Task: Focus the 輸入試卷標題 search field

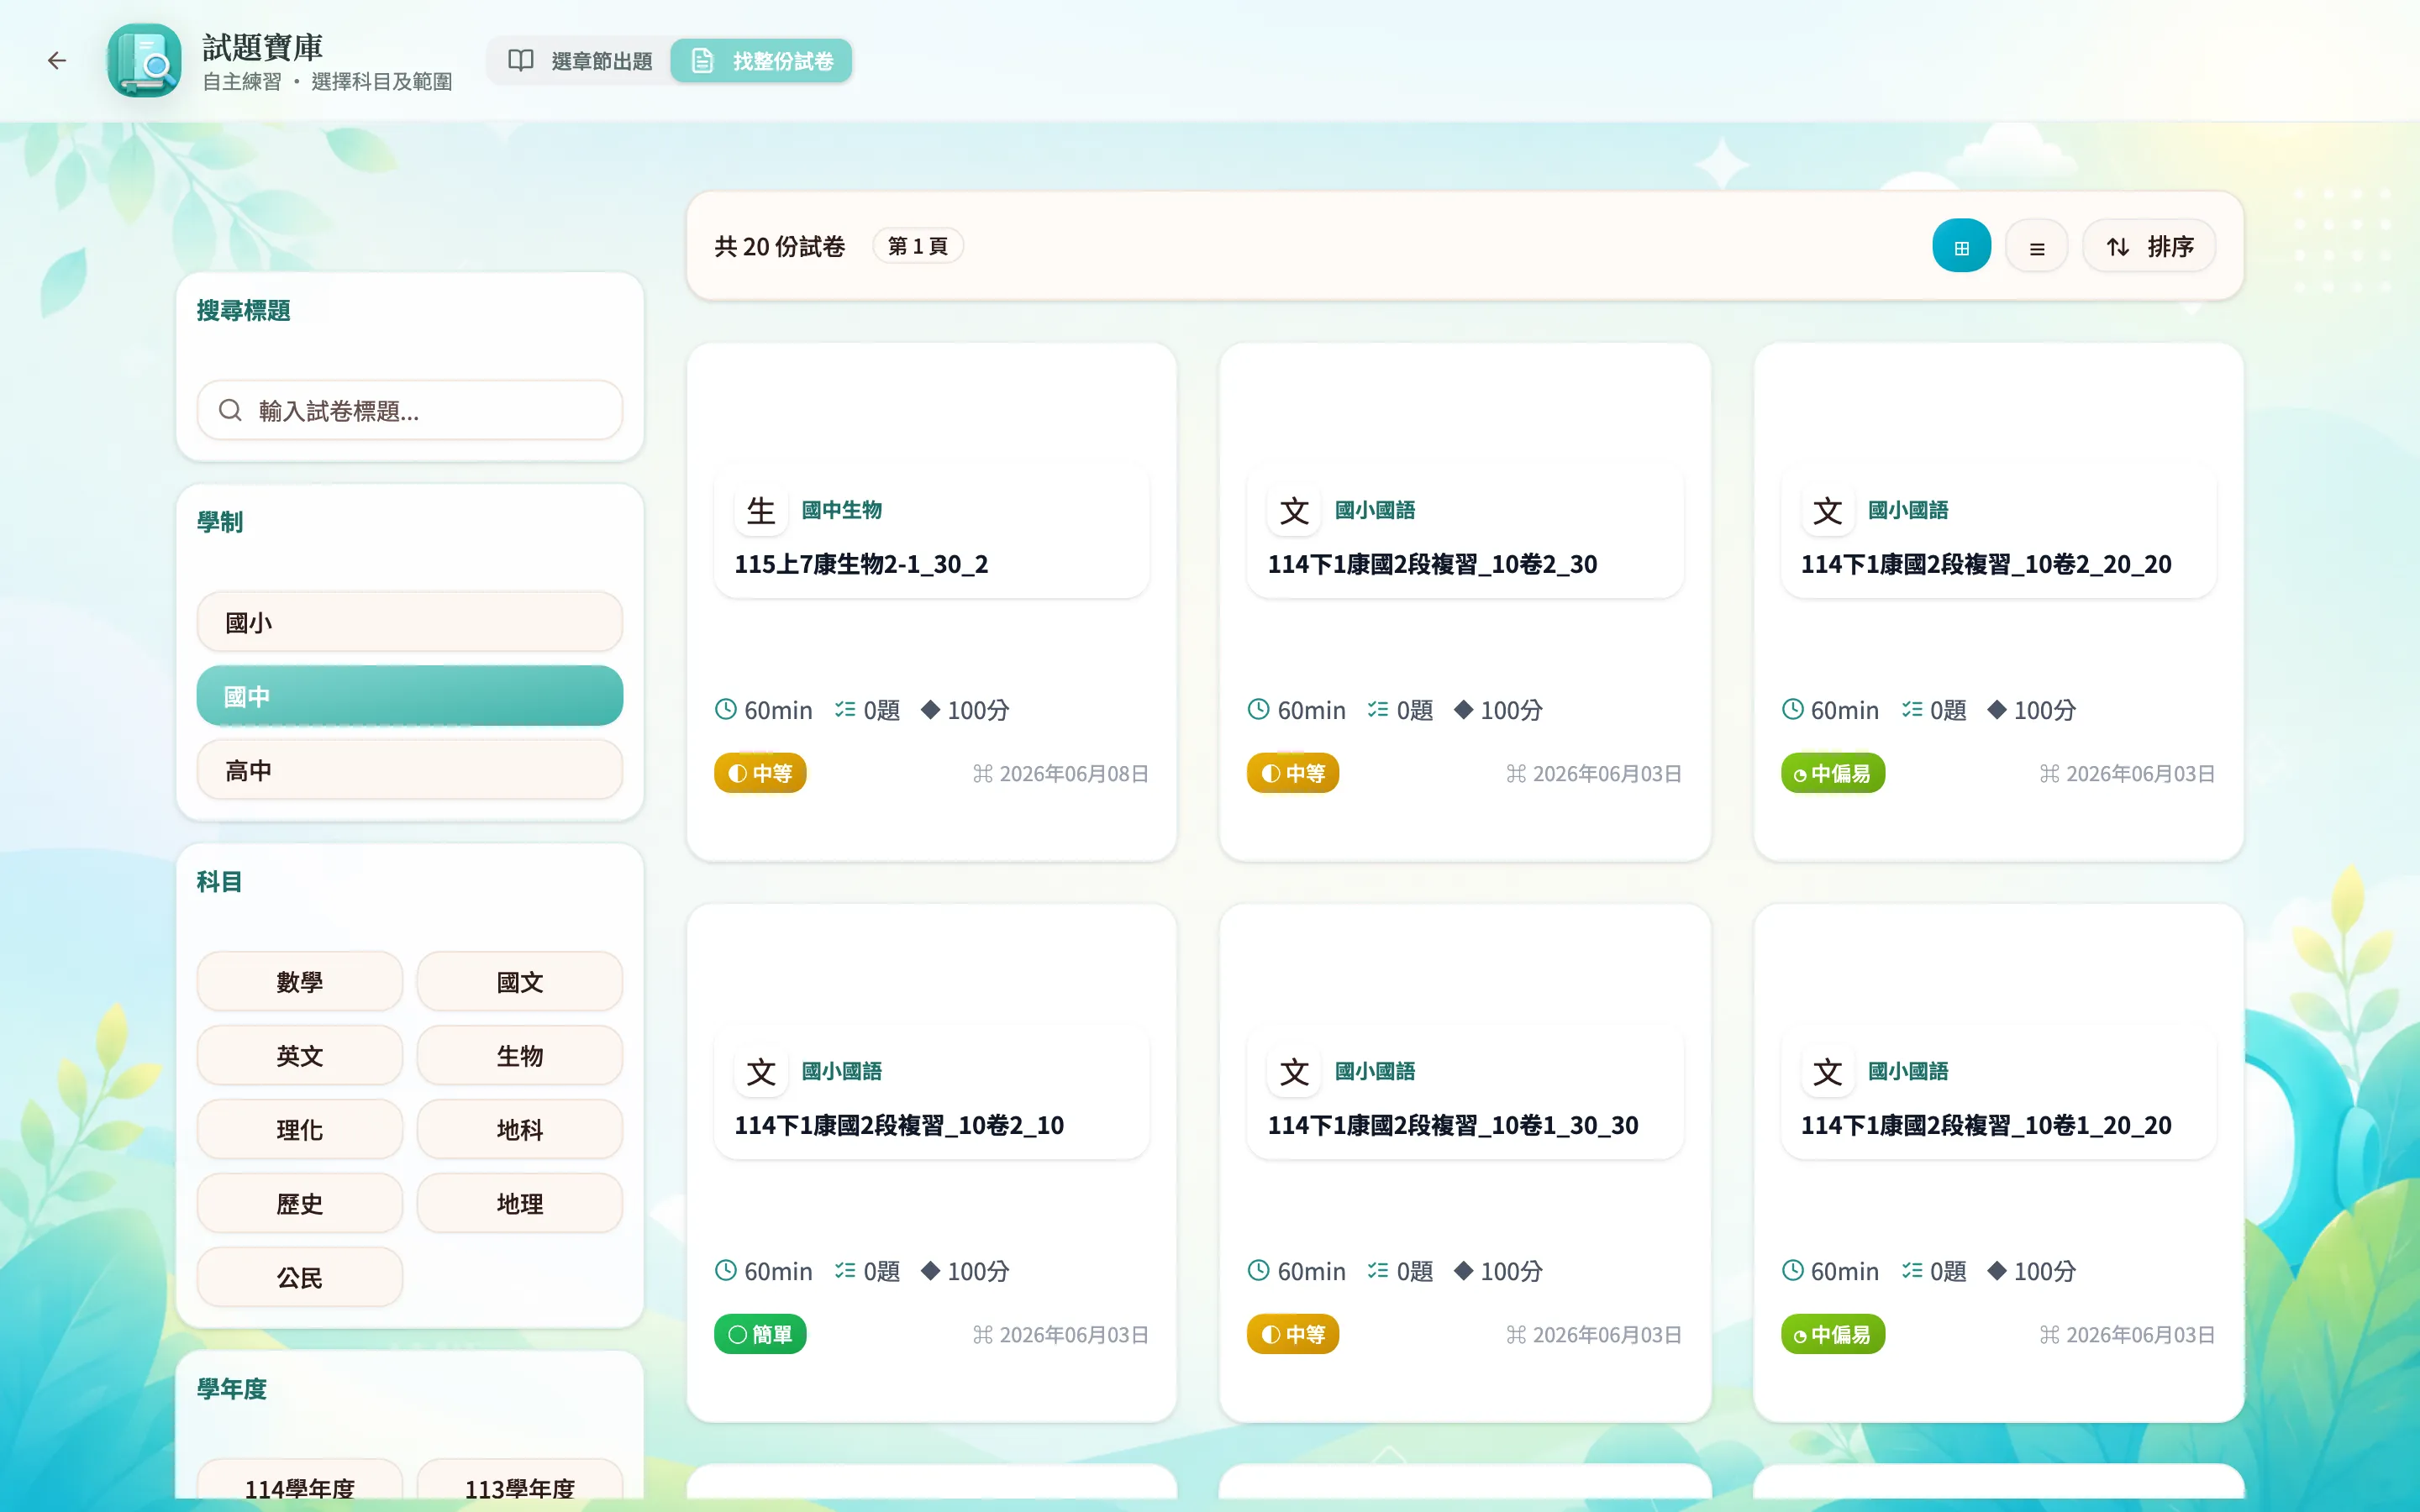Action: [x=410, y=410]
